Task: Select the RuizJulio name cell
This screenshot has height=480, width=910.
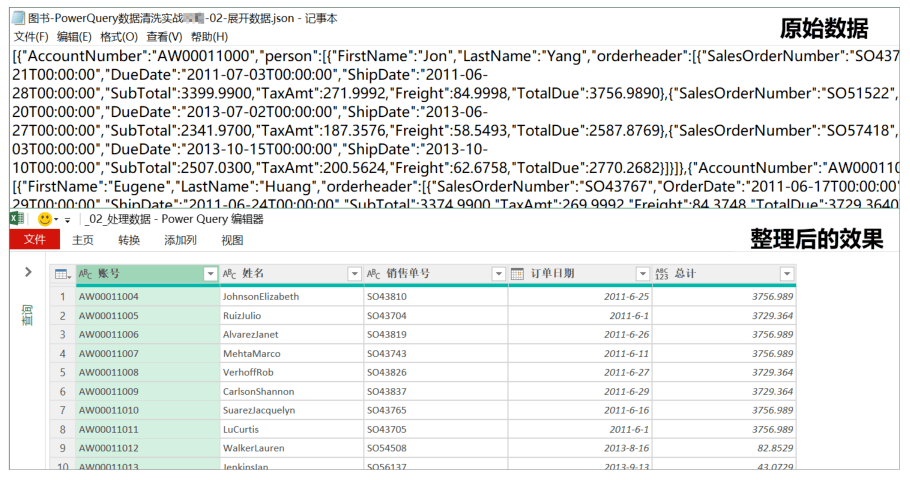Action: tap(291, 316)
